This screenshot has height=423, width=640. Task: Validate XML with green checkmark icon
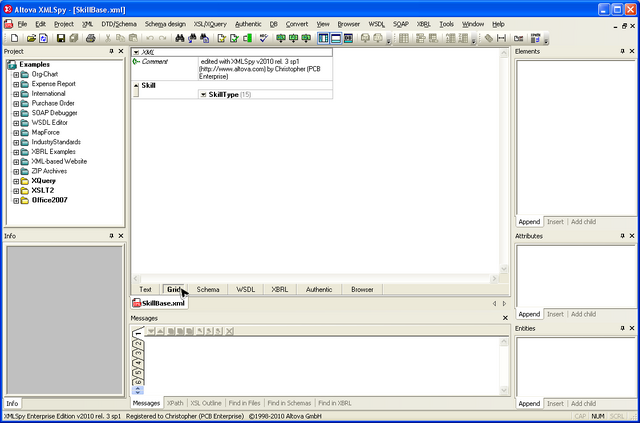tap(234, 38)
